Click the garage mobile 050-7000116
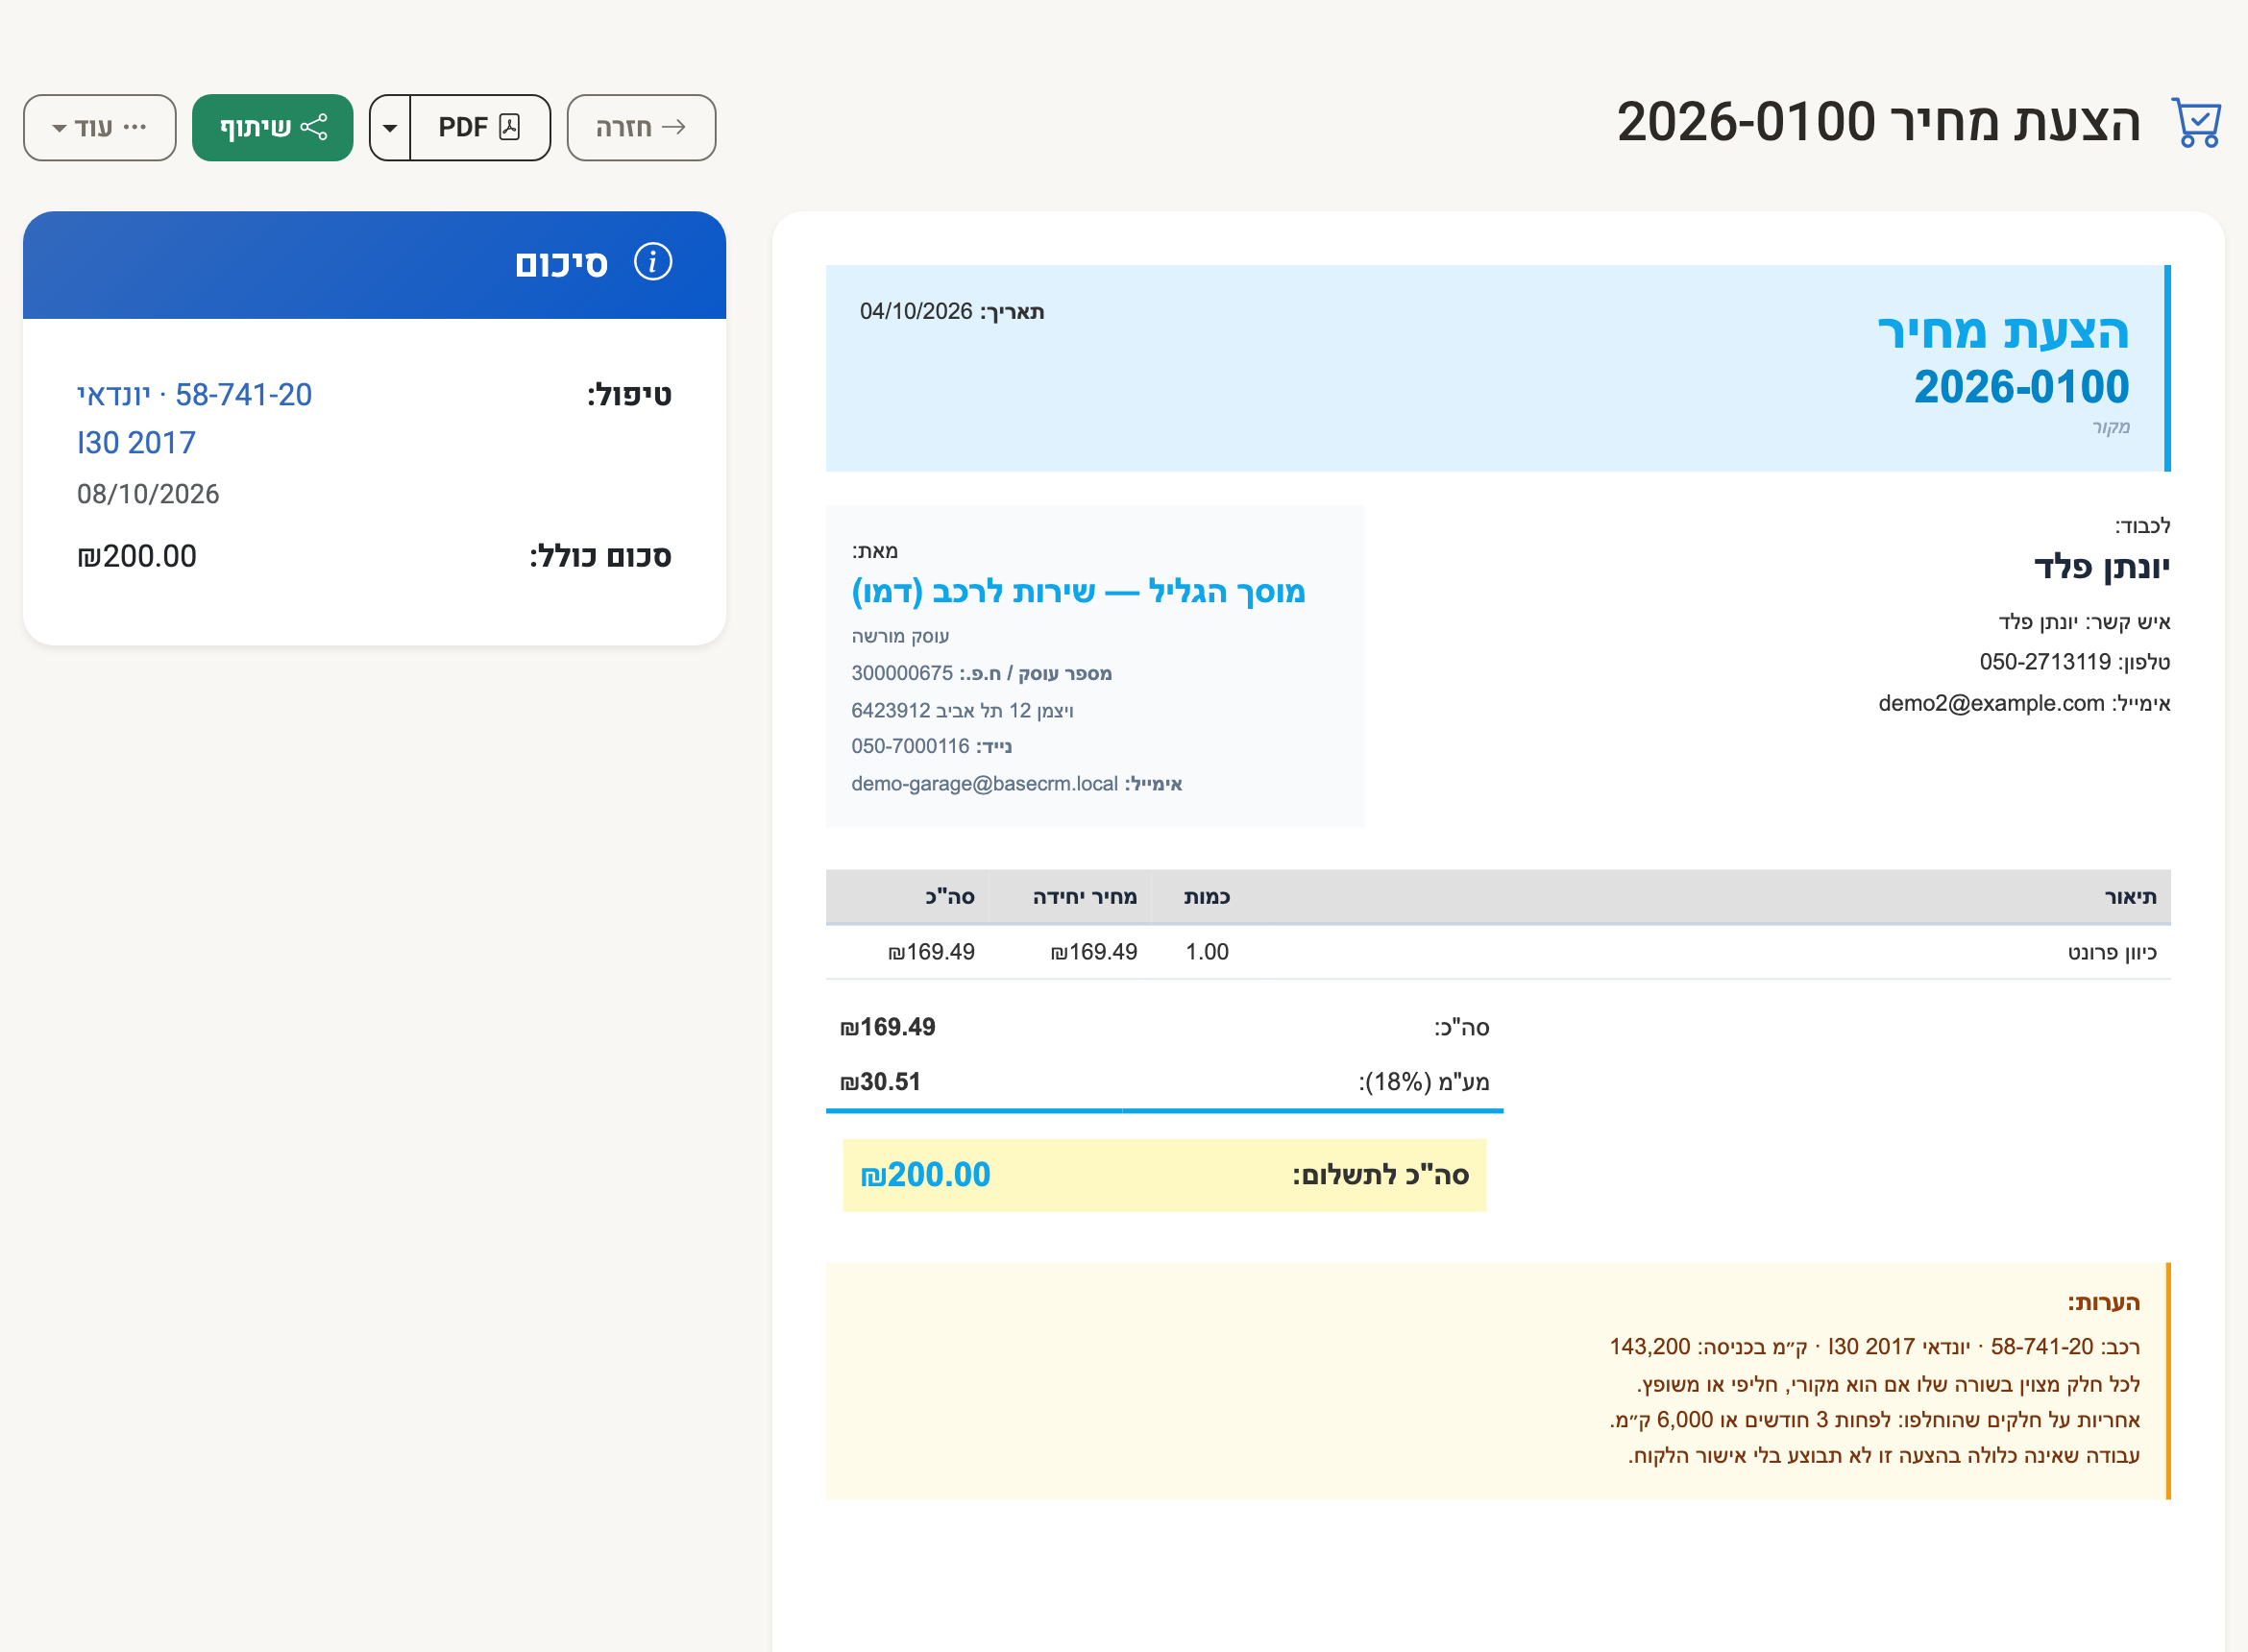 click(910, 746)
